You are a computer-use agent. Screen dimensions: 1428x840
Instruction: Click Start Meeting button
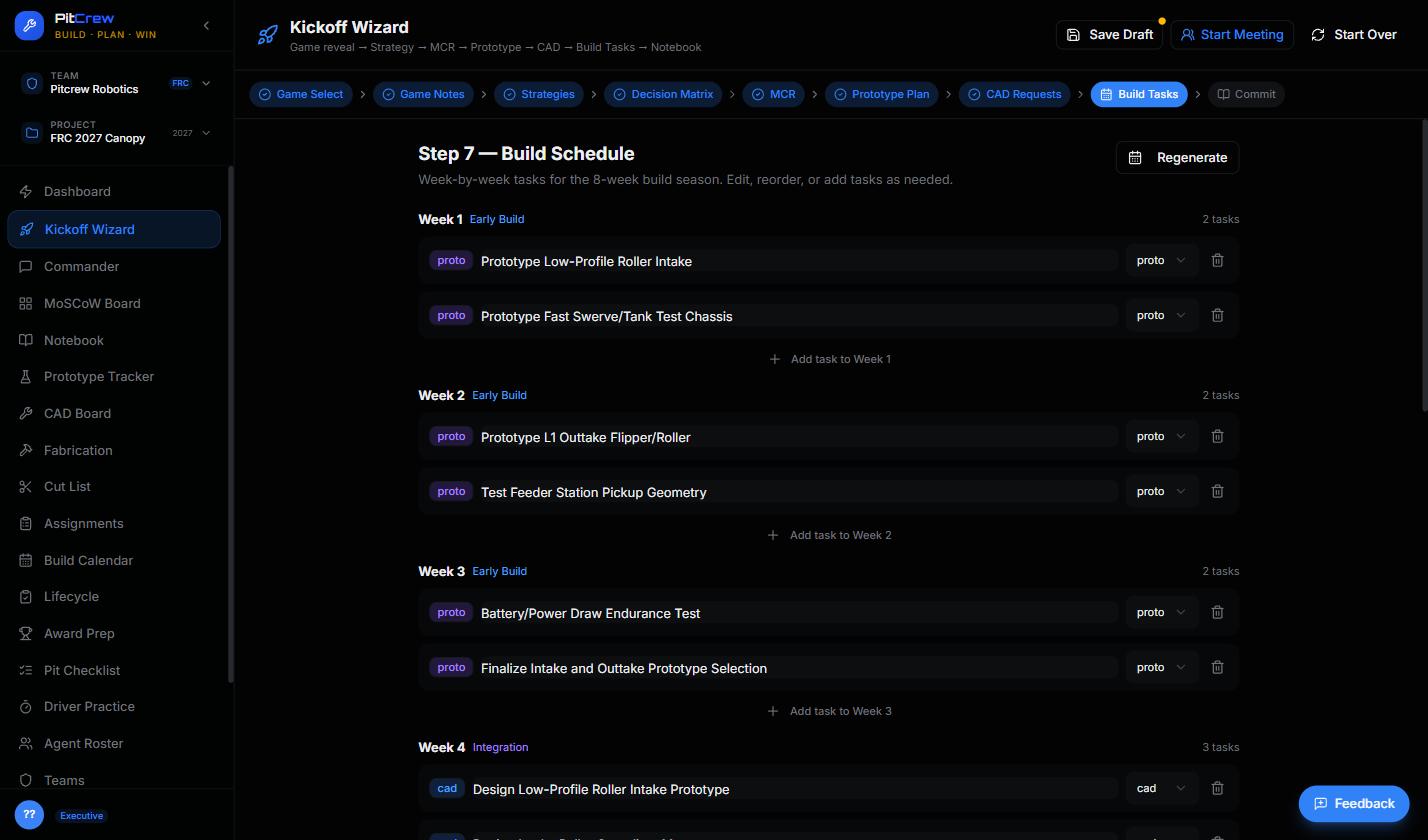pyautogui.click(x=1232, y=34)
